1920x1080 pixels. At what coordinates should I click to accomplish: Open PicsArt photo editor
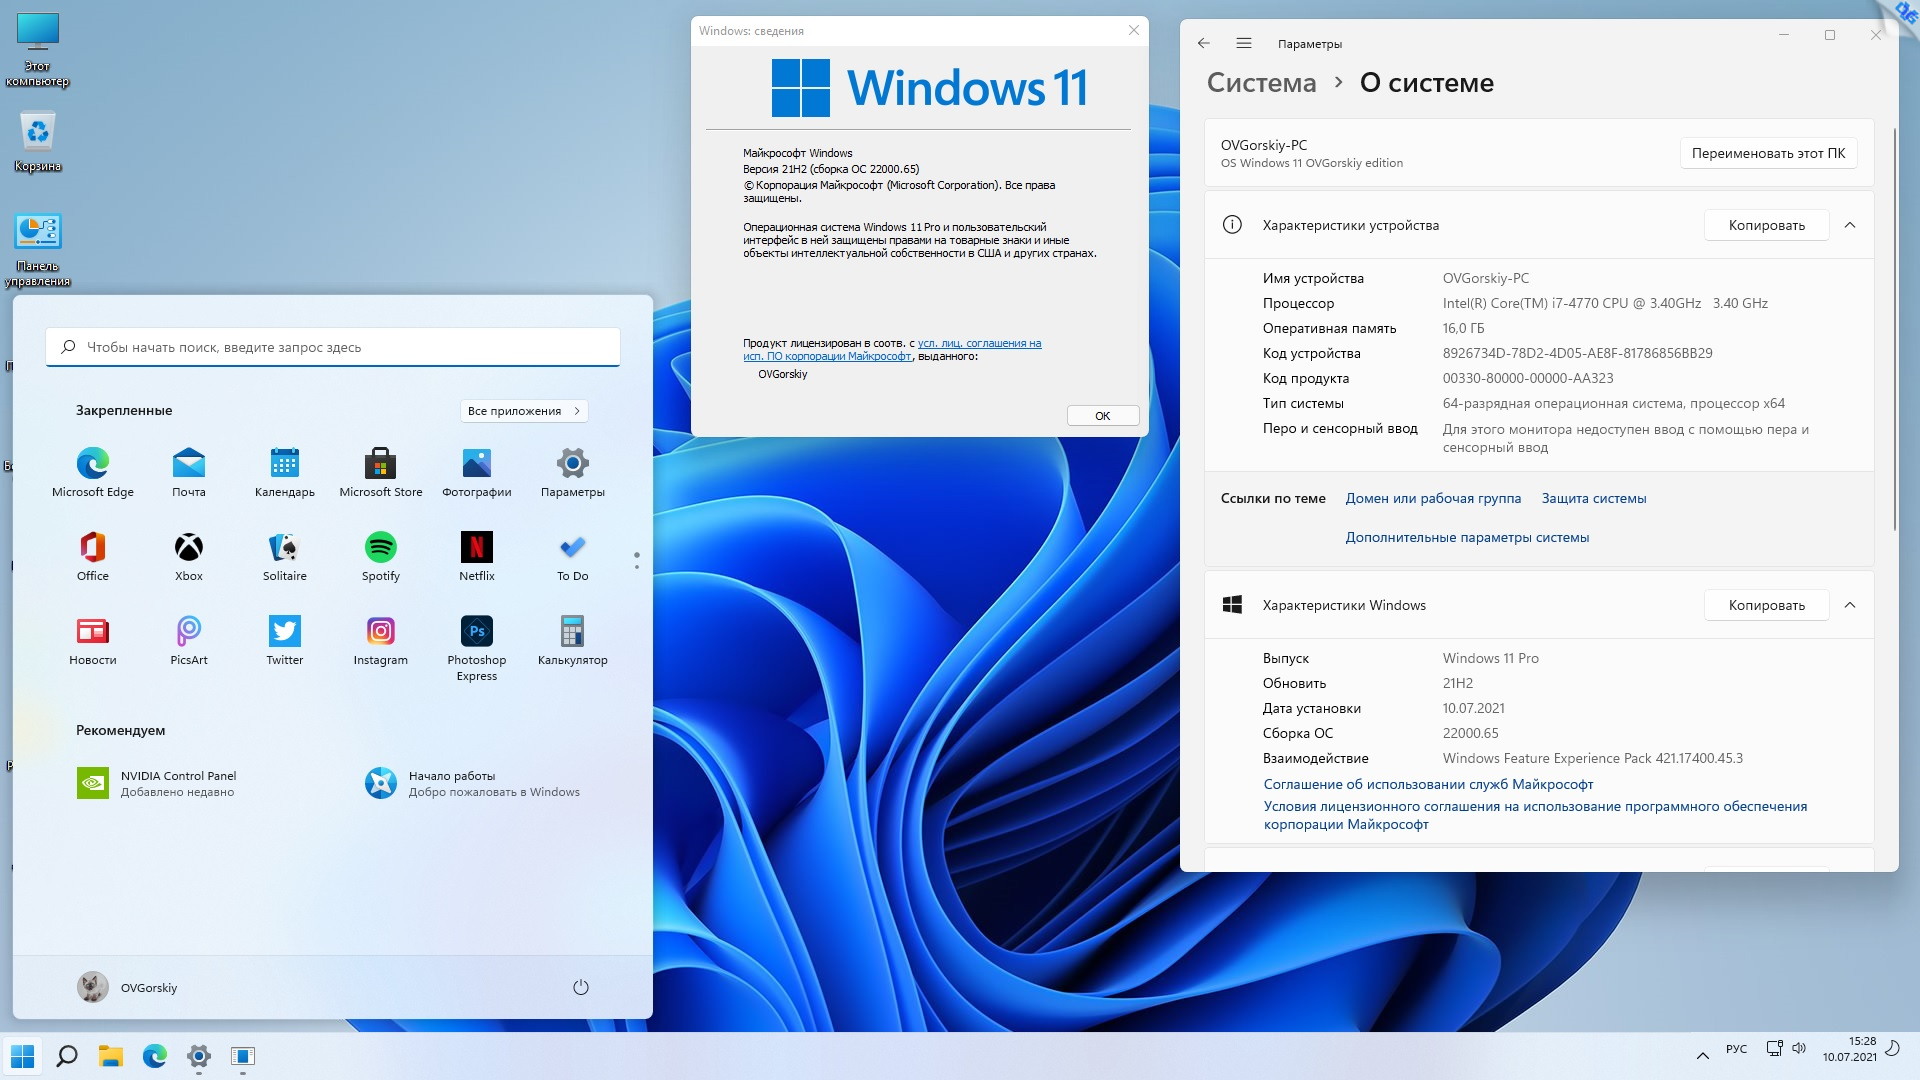point(189,632)
